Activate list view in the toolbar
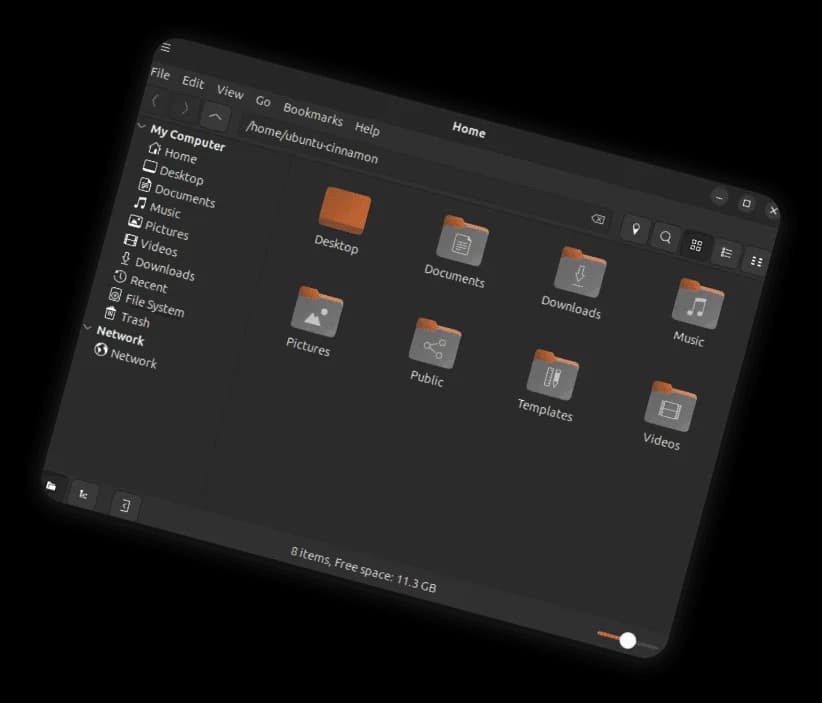The height and width of the screenshot is (703, 822). click(x=726, y=250)
